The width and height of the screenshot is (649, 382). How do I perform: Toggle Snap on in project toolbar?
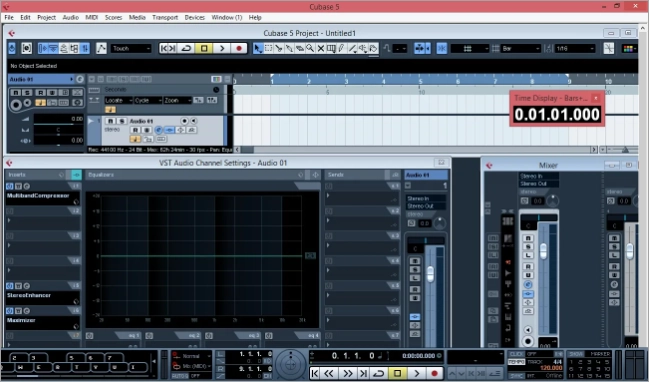click(442, 48)
